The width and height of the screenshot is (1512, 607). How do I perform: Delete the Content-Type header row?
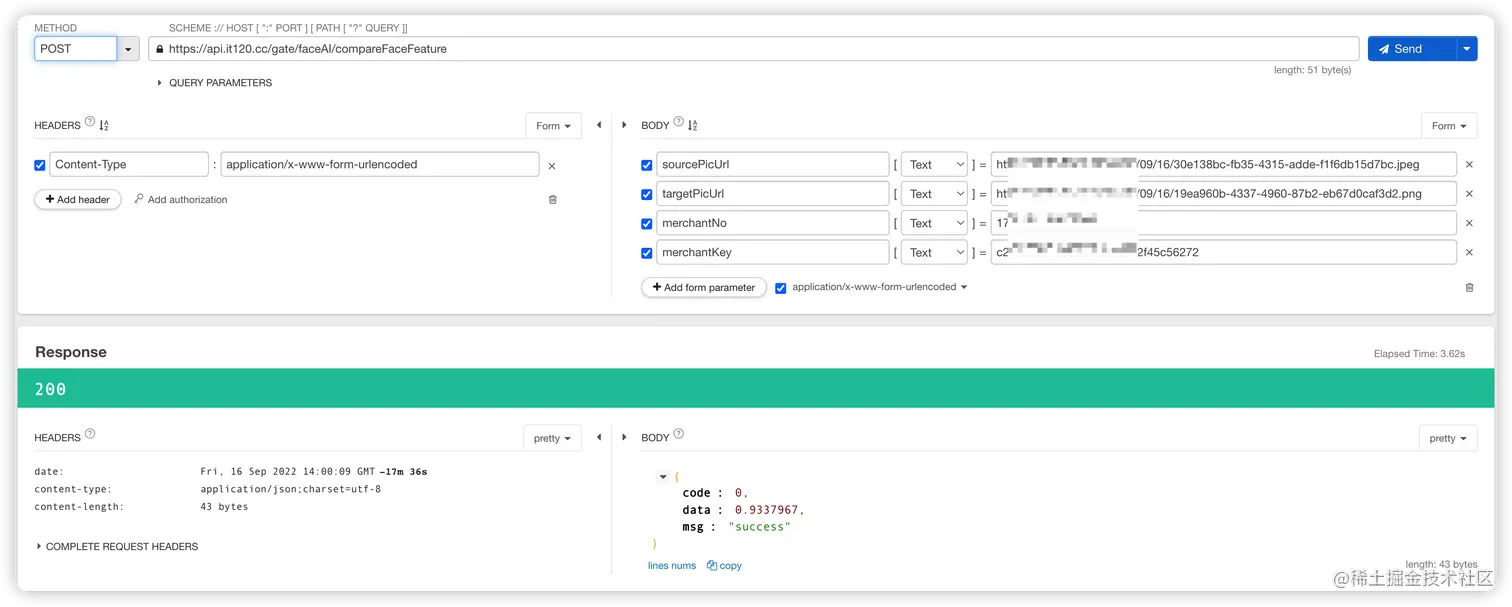point(552,165)
